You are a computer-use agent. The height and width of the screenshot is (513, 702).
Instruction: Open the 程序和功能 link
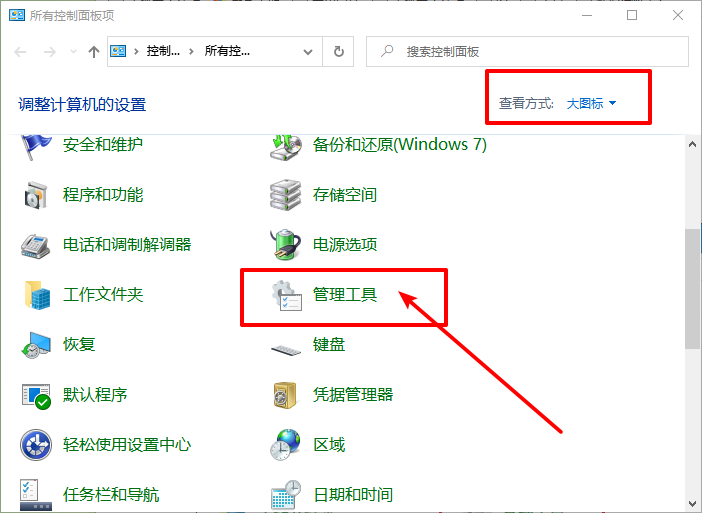coord(103,195)
